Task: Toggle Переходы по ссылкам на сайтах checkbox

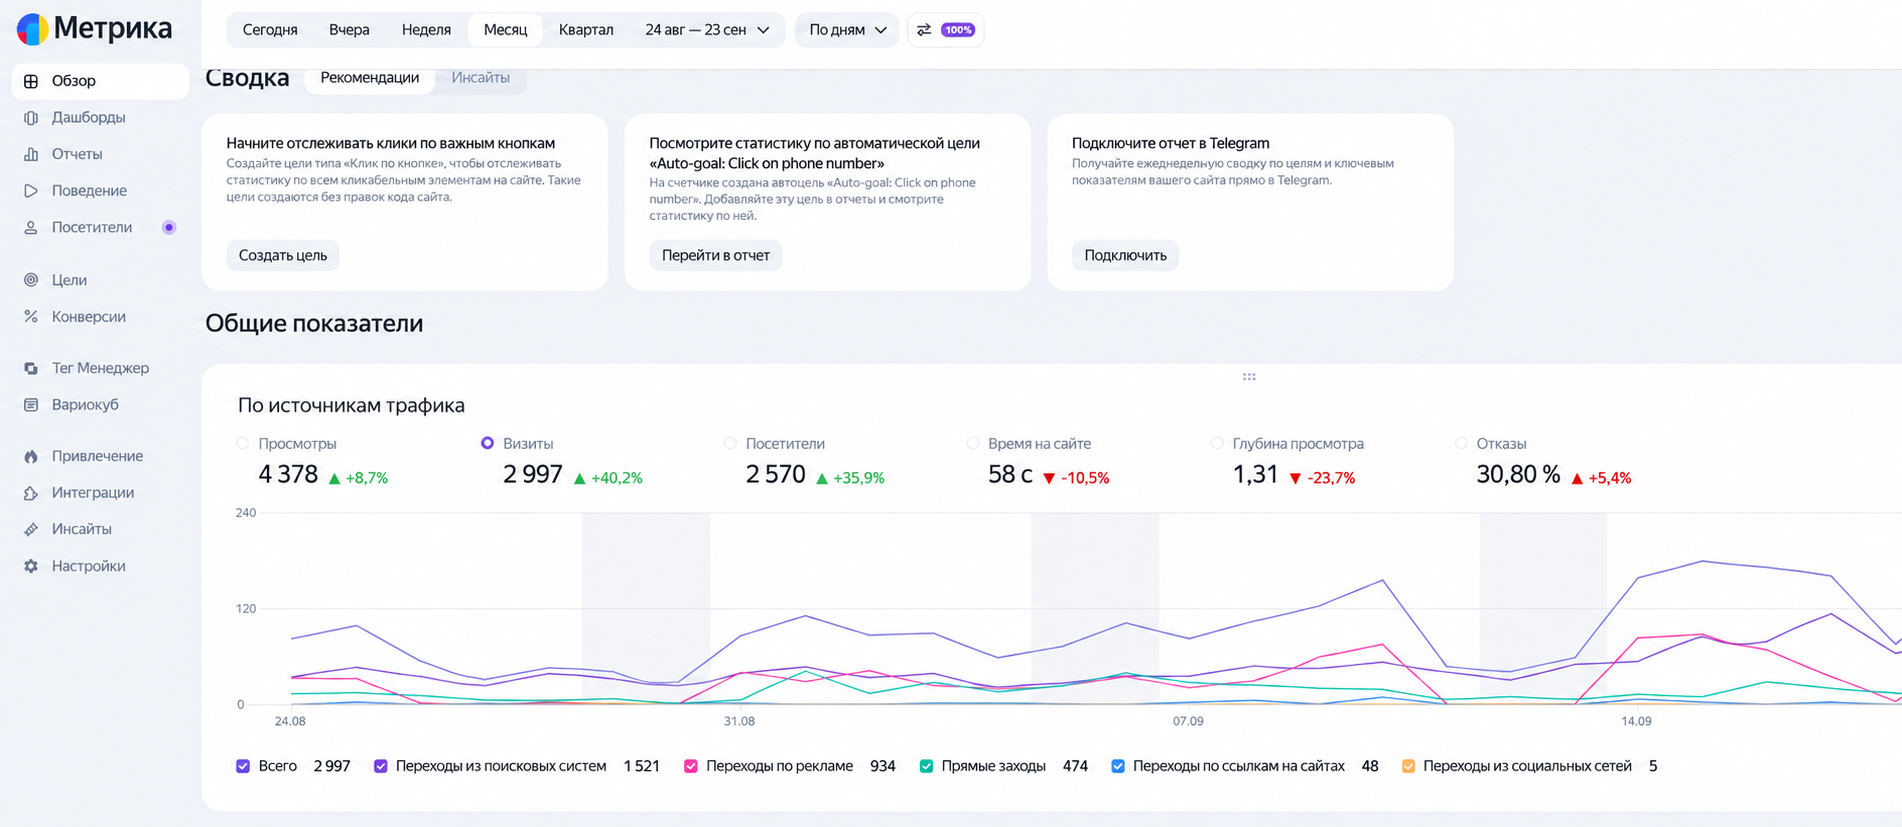Action: [x=1118, y=766]
